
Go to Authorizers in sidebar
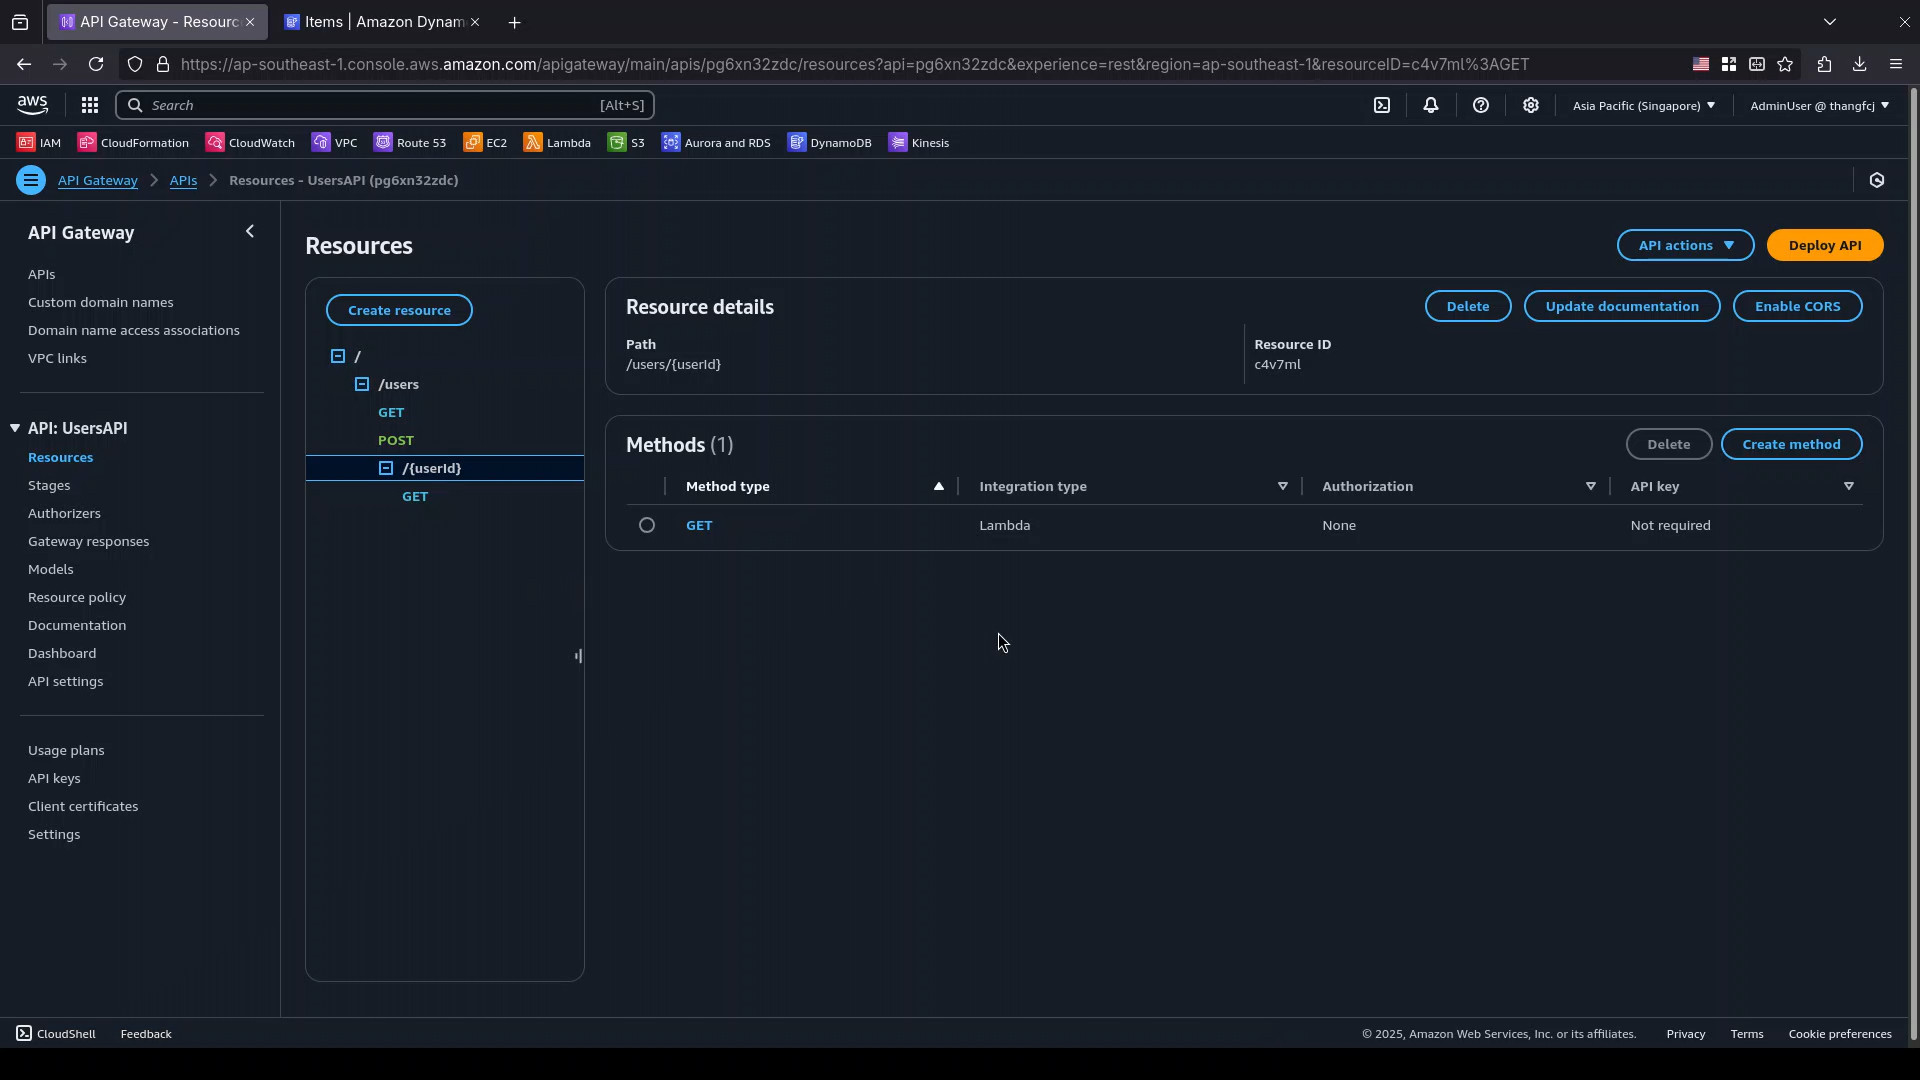click(64, 513)
